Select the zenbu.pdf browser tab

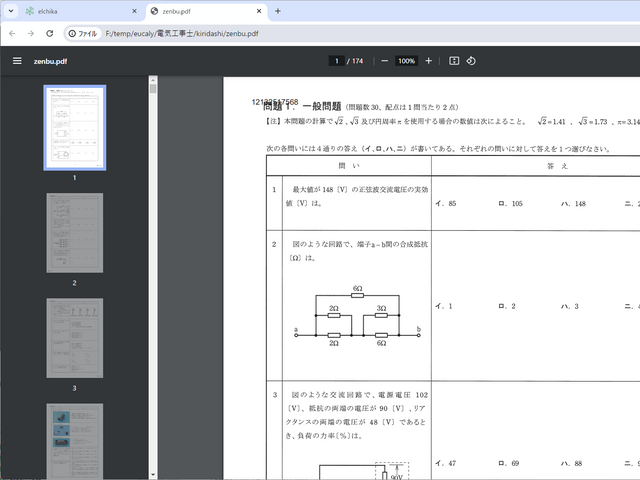[x=206, y=11]
